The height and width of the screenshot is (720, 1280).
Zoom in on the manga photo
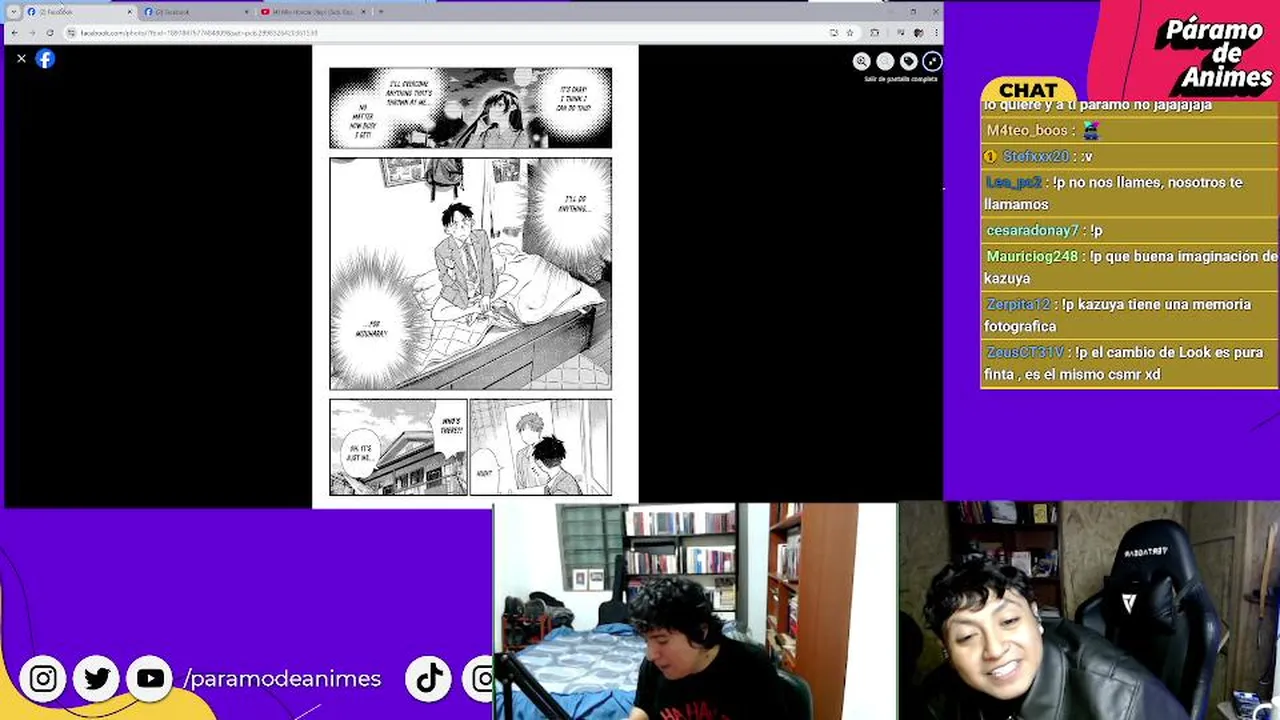pyautogui.click(x=861, y=61)
